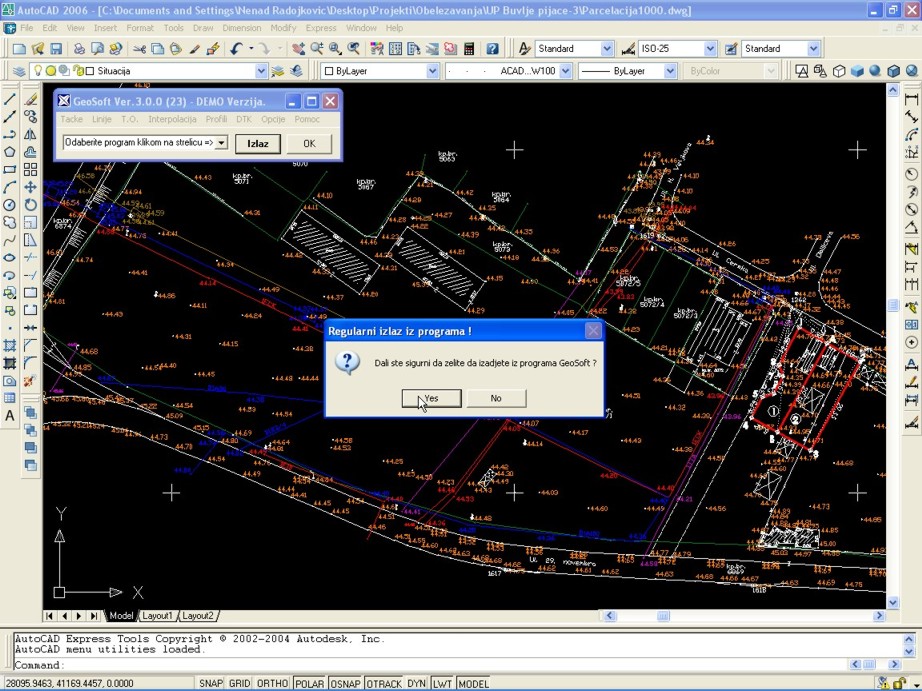The width and height of the screenshot is (922, 691).
Task: Open the QuickCalc calculator
Action: coord(468,49)
